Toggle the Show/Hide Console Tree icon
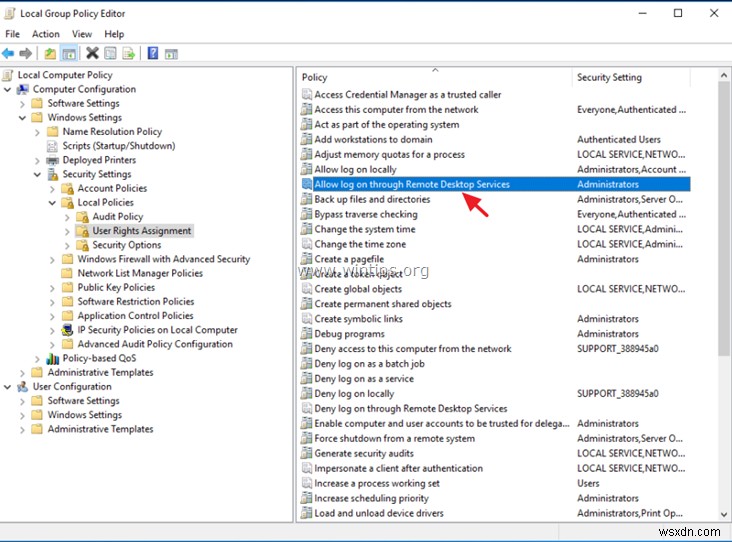The height and width of the screenshot is (542, 732). pyautogui.click(x=69, y=54)
